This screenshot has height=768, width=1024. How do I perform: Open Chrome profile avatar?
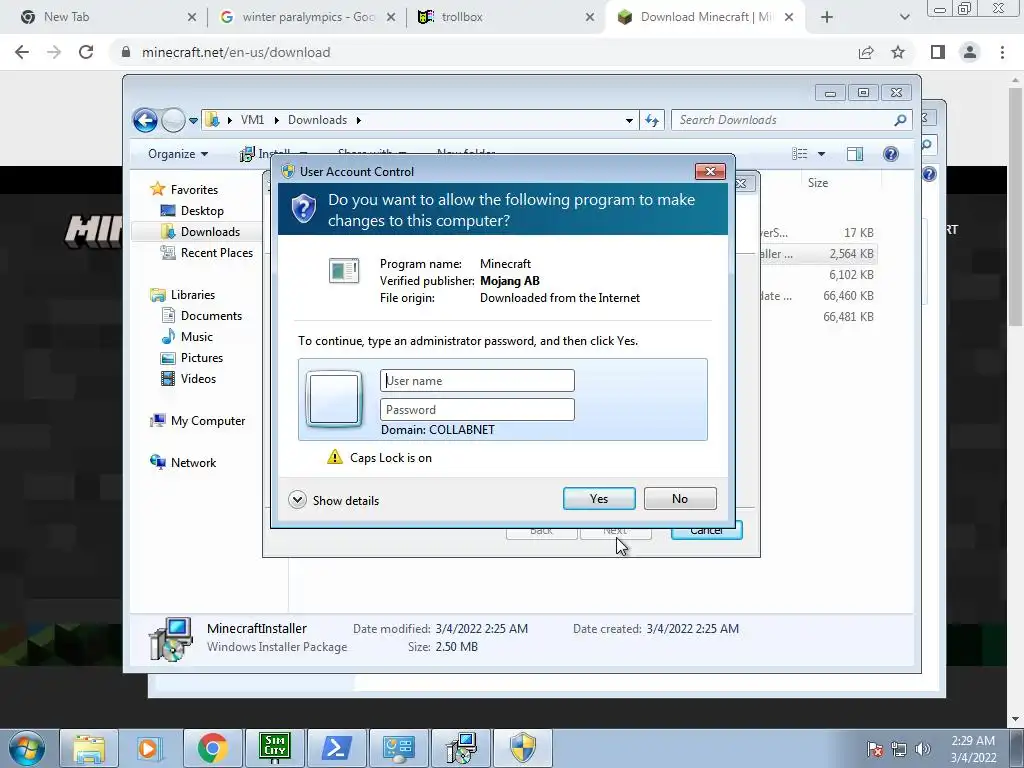[x=970, y=52]
